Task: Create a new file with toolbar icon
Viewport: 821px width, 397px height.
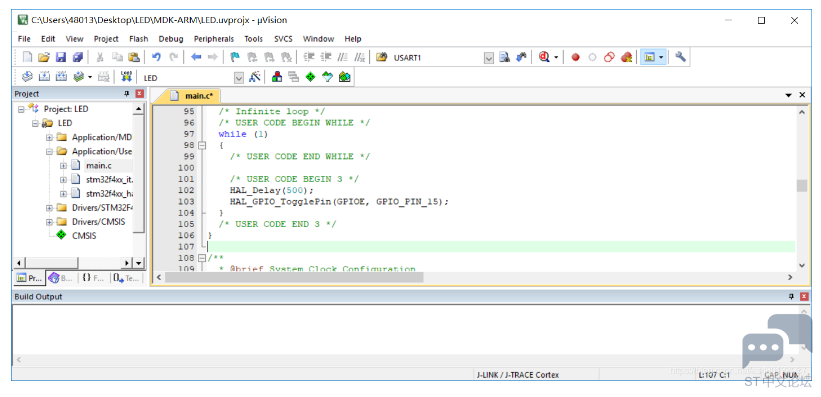Action: pos(27,57)
